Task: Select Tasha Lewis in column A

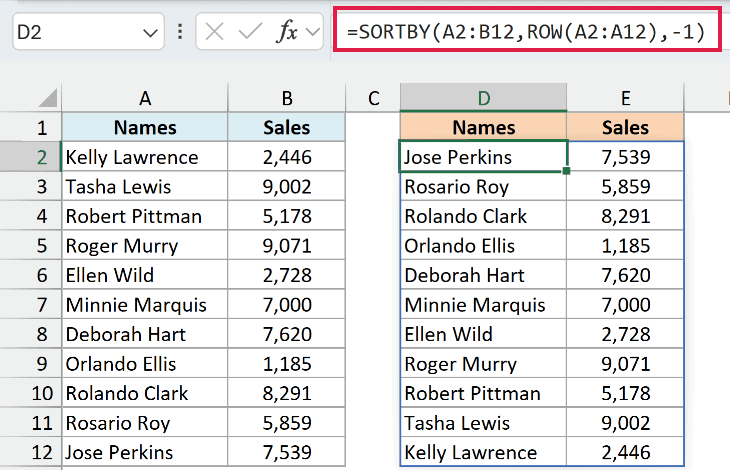Action: [145, 187]
